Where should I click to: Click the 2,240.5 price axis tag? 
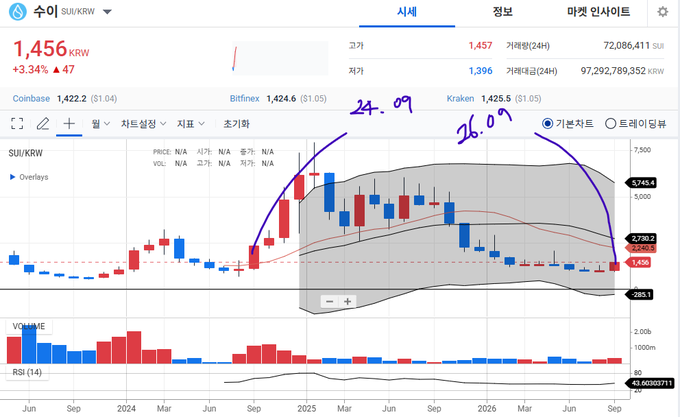tap(641, 248)
